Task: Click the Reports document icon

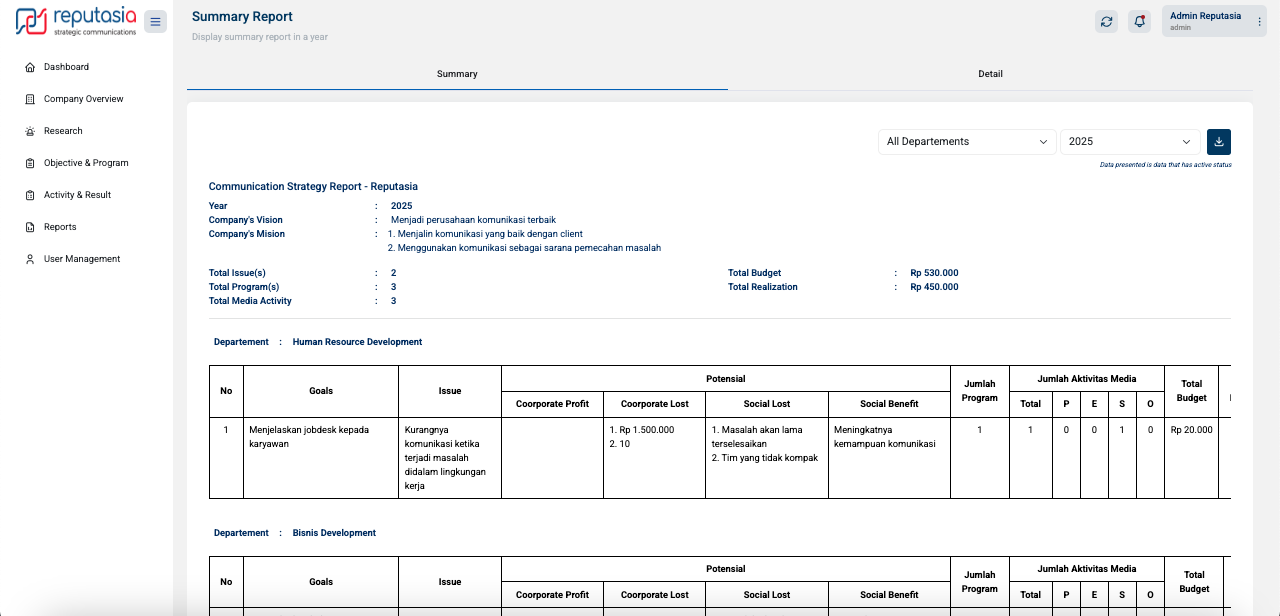Action: tap(30, 227)
